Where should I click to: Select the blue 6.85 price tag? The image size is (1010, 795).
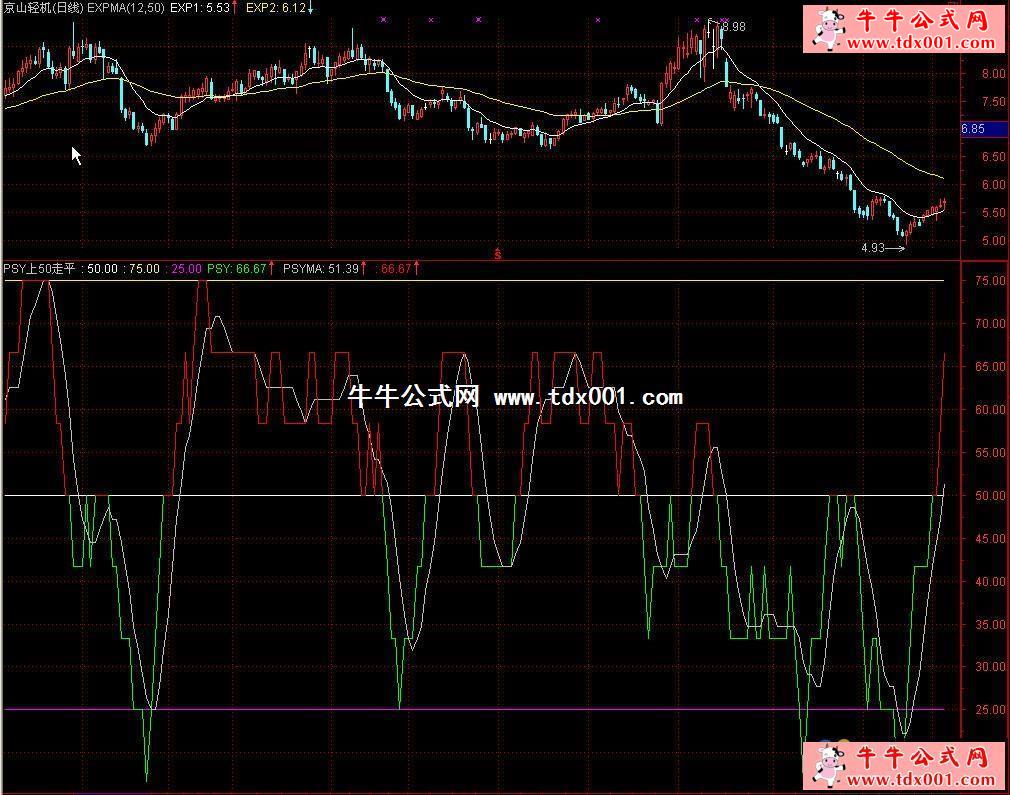(x=973, y=129)
